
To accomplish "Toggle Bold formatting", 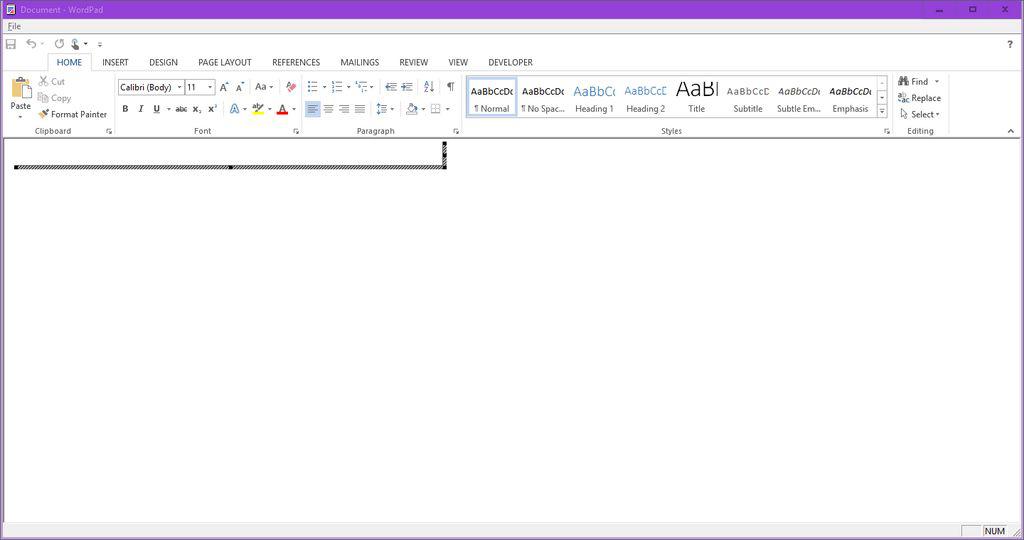I will point(125,109).
